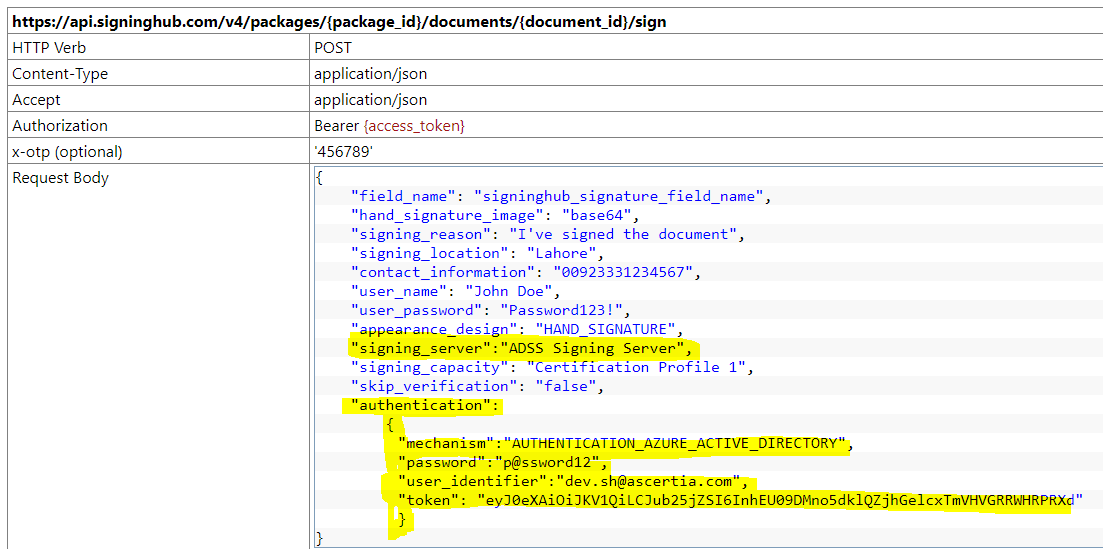Click the Accept row label

click(36, 100)
